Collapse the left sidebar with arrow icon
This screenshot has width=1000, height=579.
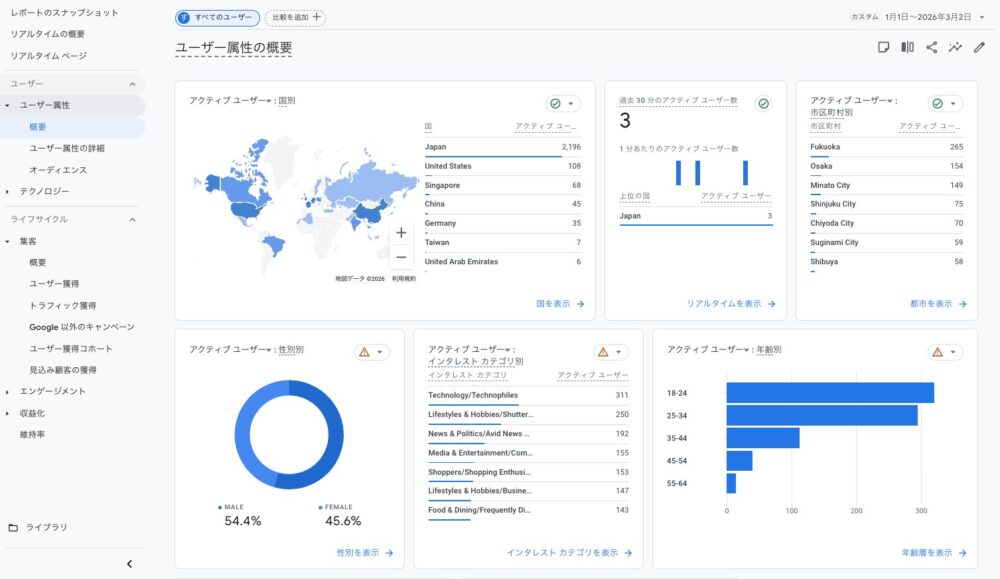129,564
